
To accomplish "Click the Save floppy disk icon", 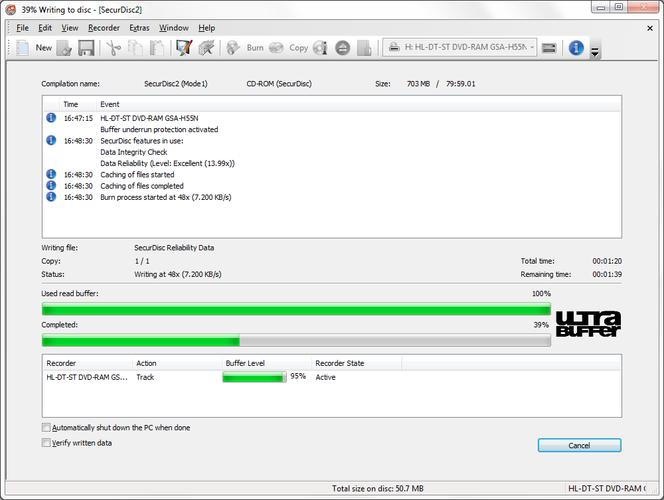I will (x=86, y=47).
